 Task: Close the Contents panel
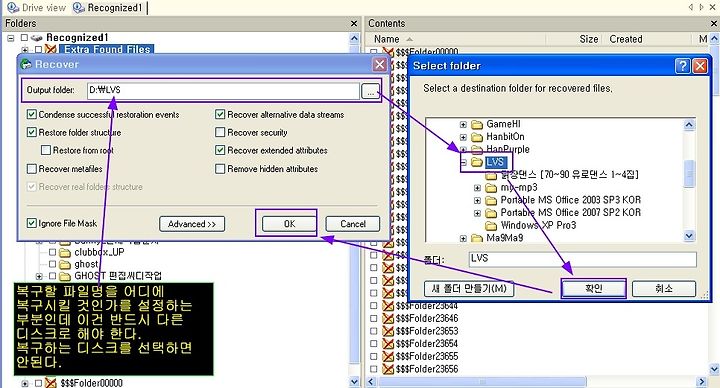pos(714,23)
